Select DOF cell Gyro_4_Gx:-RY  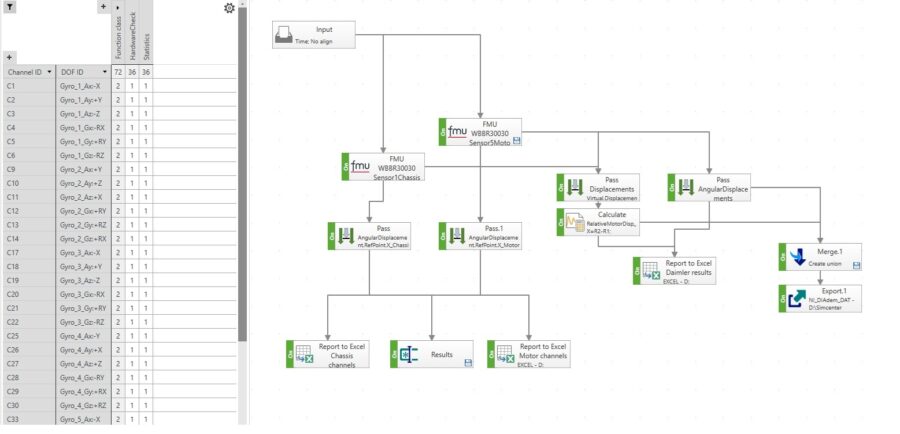[83, 378]
